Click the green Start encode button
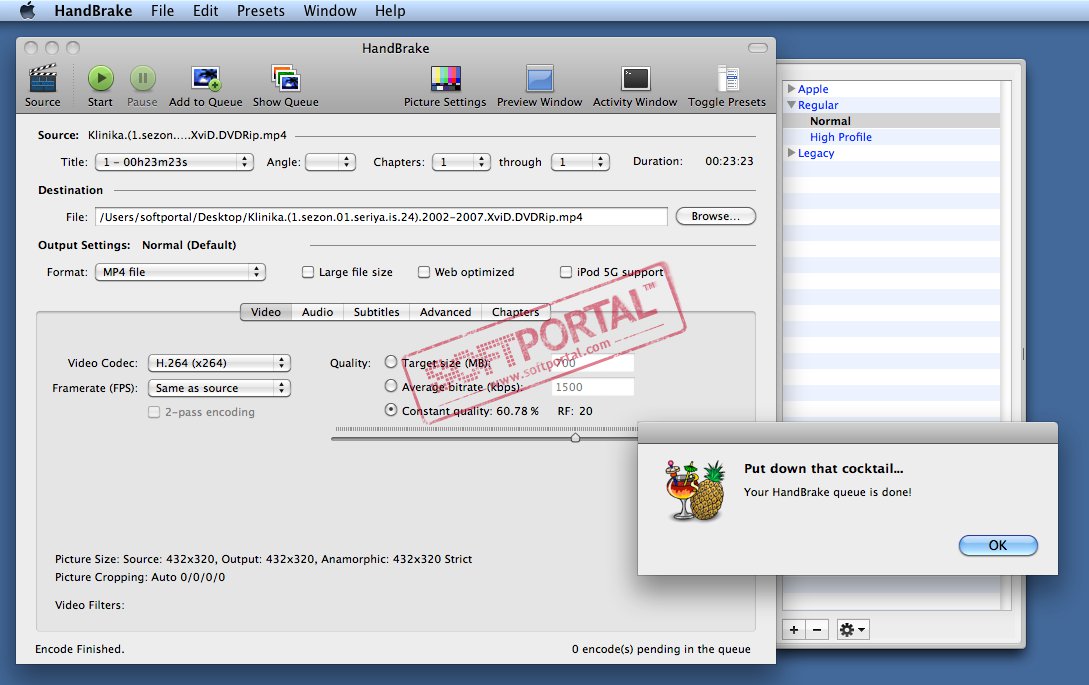1089x685 pixels. click(x=101, y=78)
